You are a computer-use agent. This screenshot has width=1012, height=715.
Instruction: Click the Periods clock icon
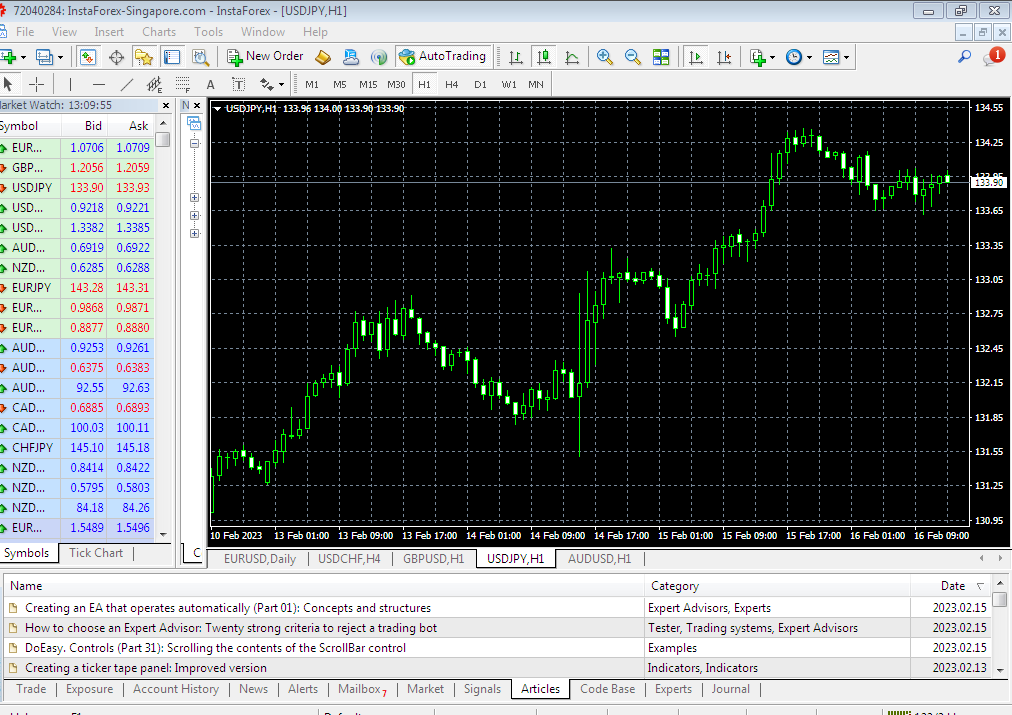point(794,57)
